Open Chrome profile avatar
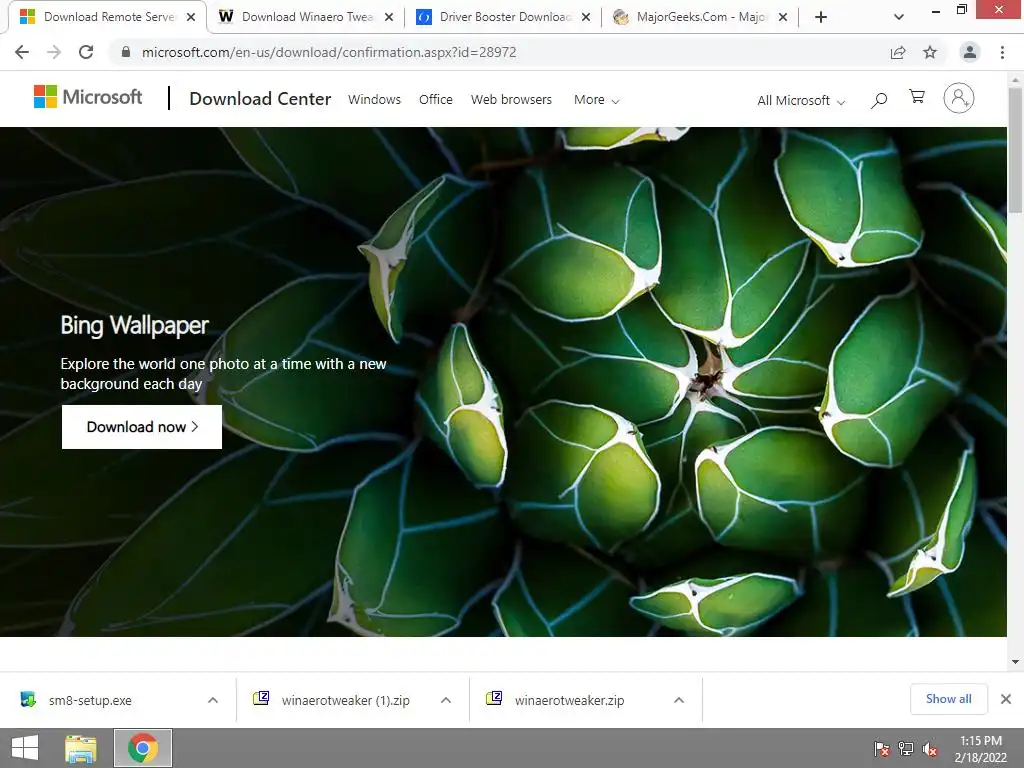The height and width of the screenshot is (768, 1024). (x=970, y=52)
